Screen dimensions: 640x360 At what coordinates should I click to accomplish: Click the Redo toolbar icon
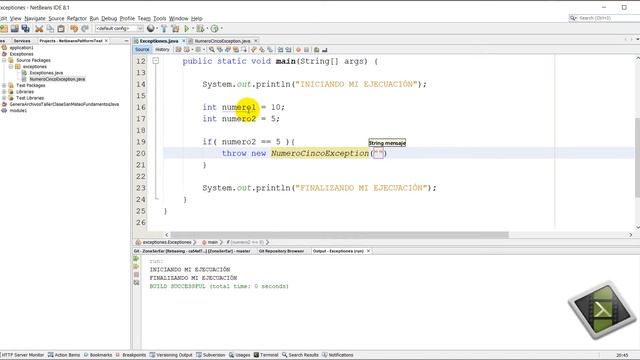[x=85, y=29]
